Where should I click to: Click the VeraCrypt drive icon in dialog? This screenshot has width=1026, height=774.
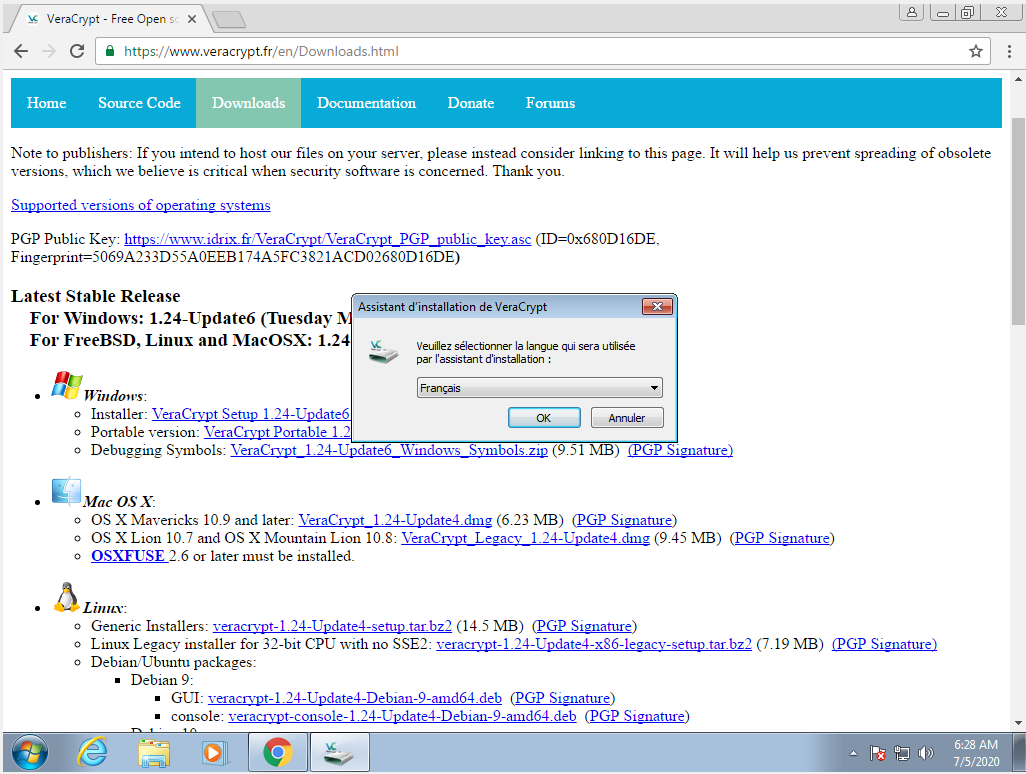383,351
